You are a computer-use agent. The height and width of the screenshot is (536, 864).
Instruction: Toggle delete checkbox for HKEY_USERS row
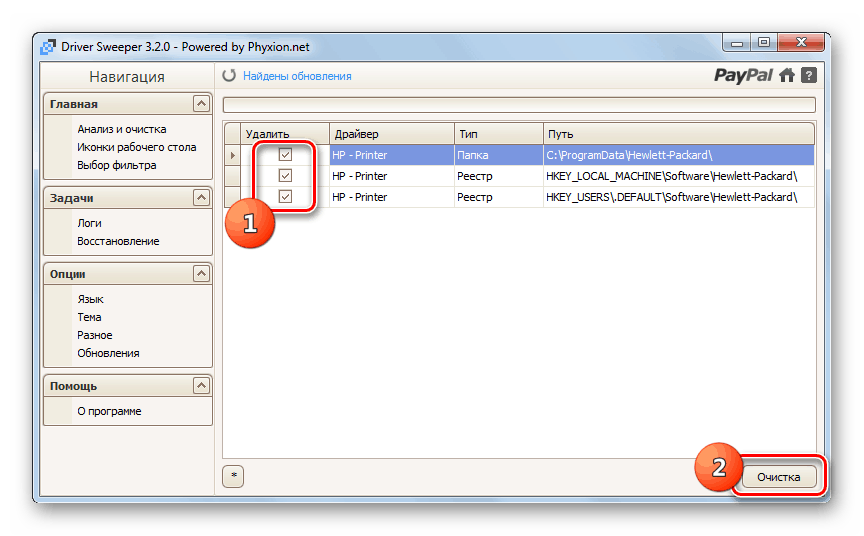285,197
